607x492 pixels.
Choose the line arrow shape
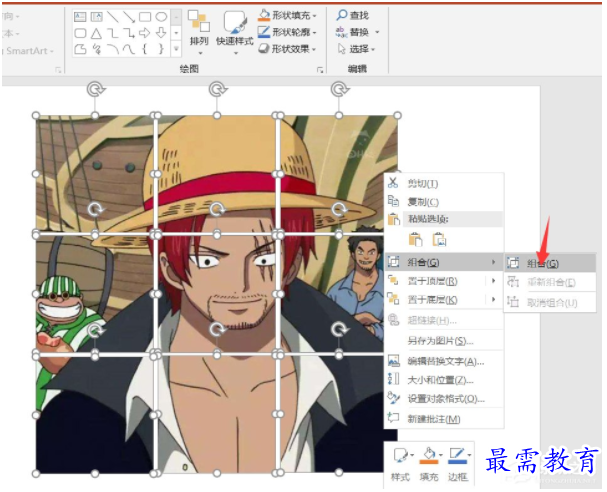129,17
